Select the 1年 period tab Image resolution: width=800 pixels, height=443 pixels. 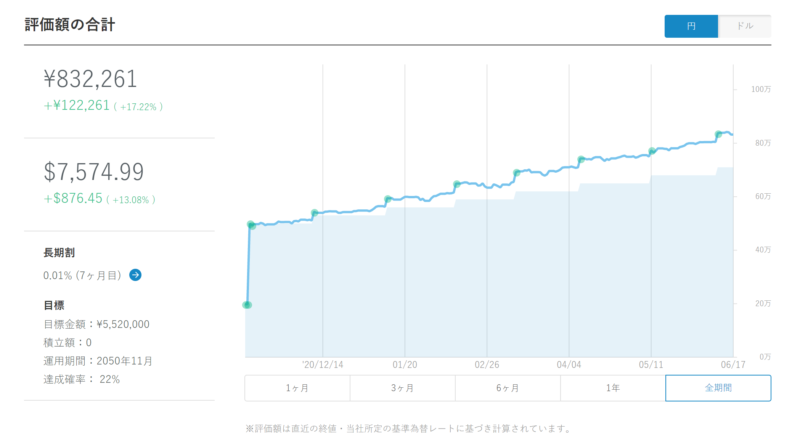pyautogui.click(x=613, y=388)
